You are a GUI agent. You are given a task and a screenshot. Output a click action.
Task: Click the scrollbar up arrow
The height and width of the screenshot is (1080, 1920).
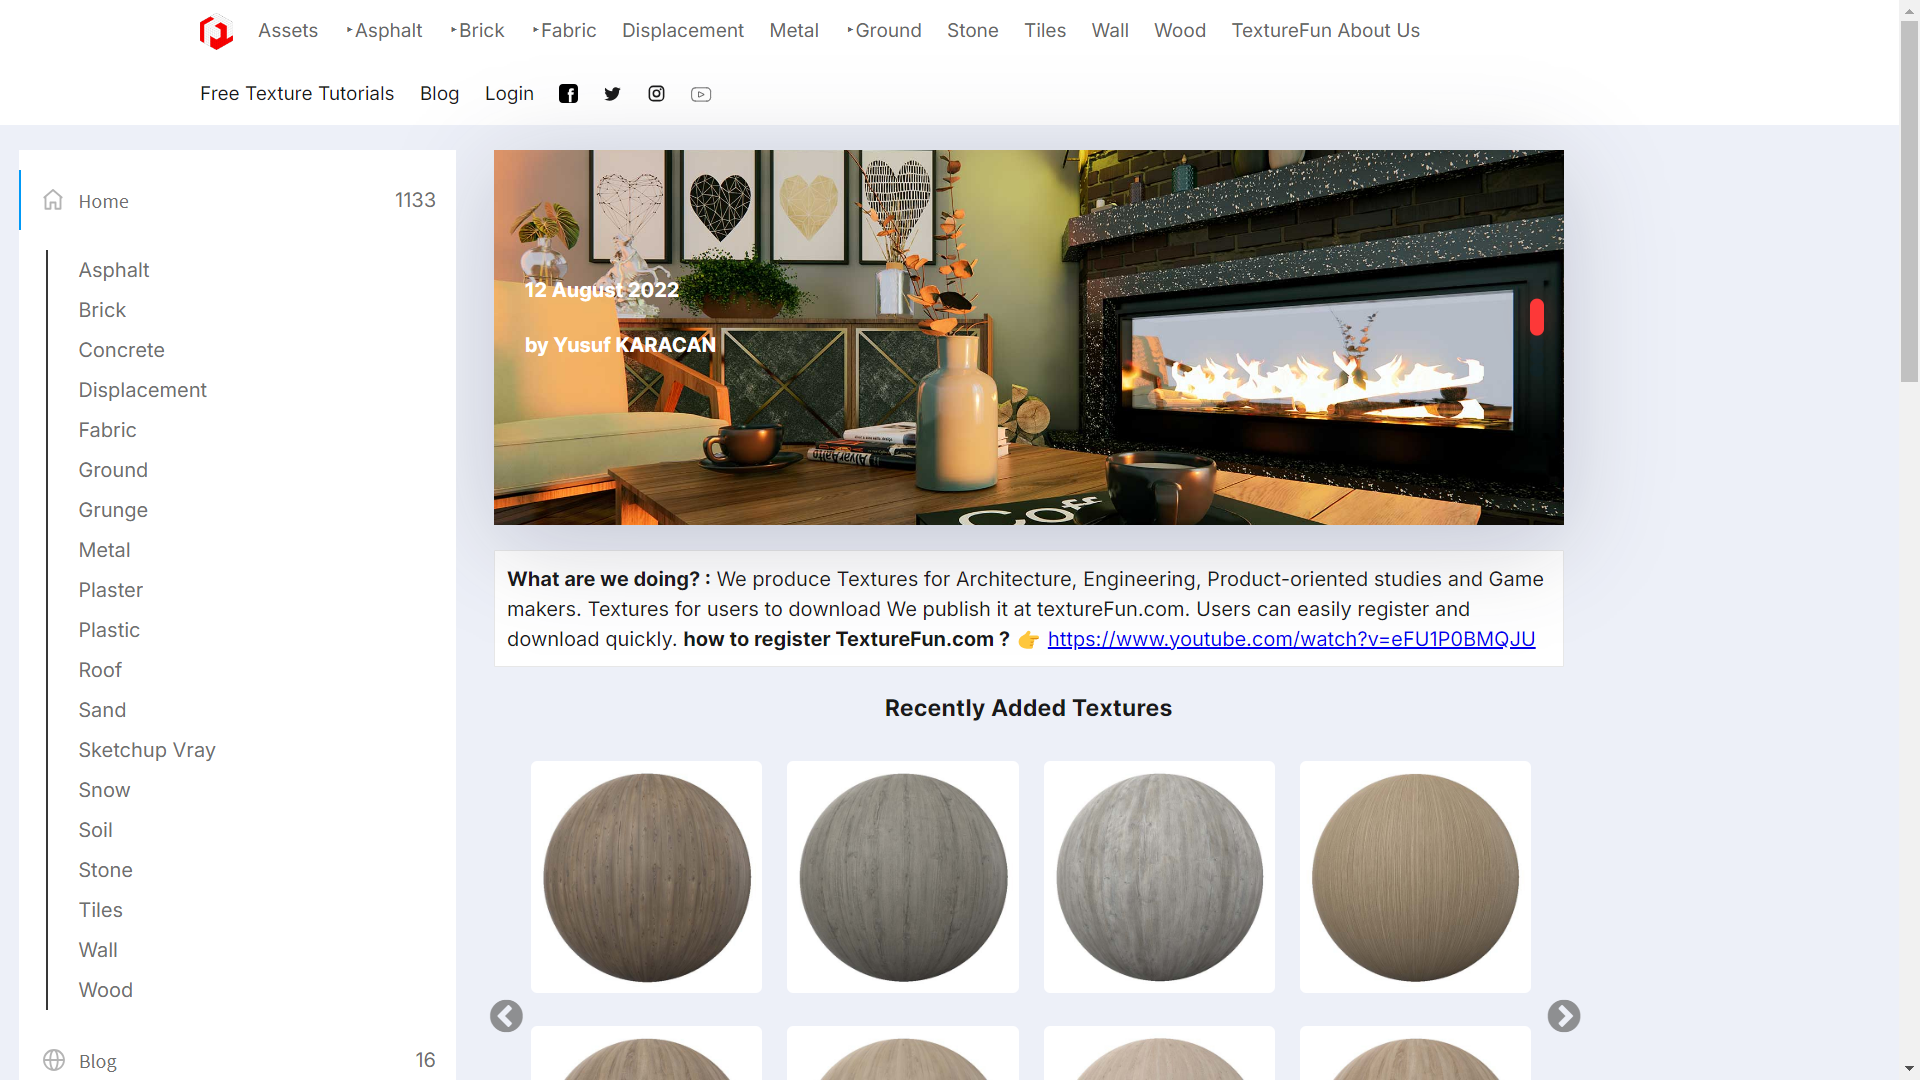tap(1909, 9)
